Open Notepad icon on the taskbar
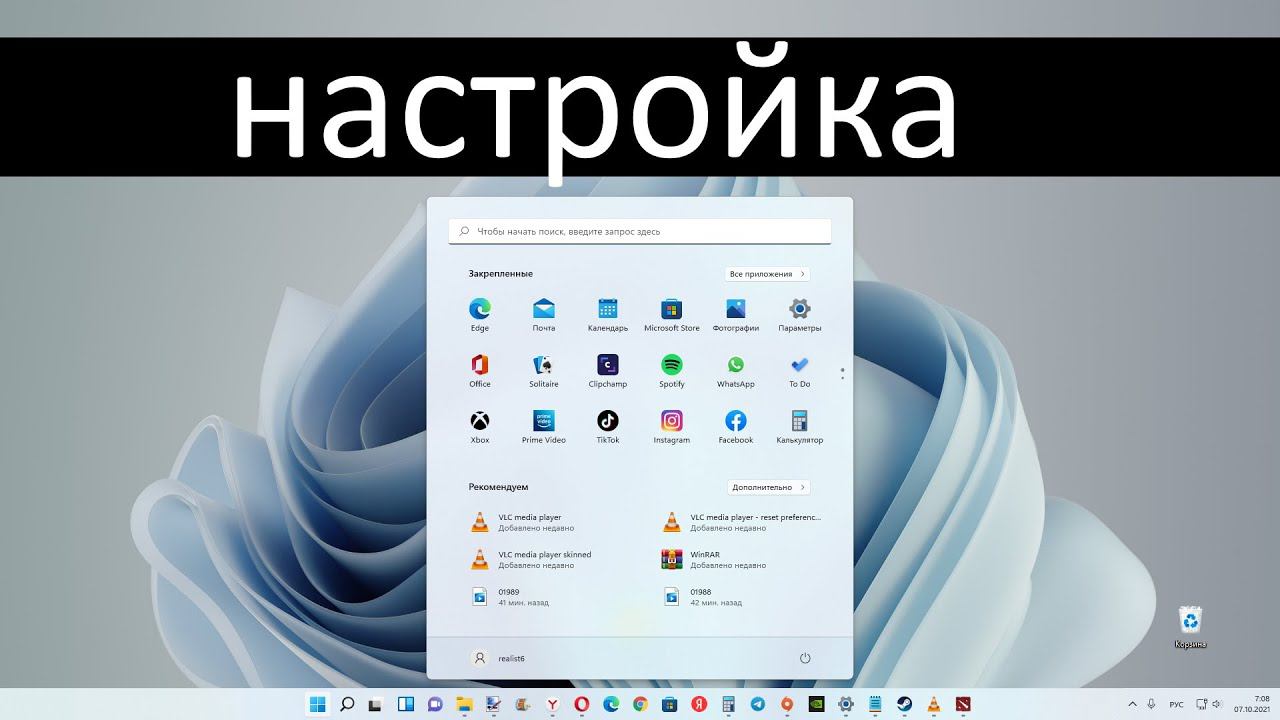The image size is (1280, 720). tap(875, 704)
